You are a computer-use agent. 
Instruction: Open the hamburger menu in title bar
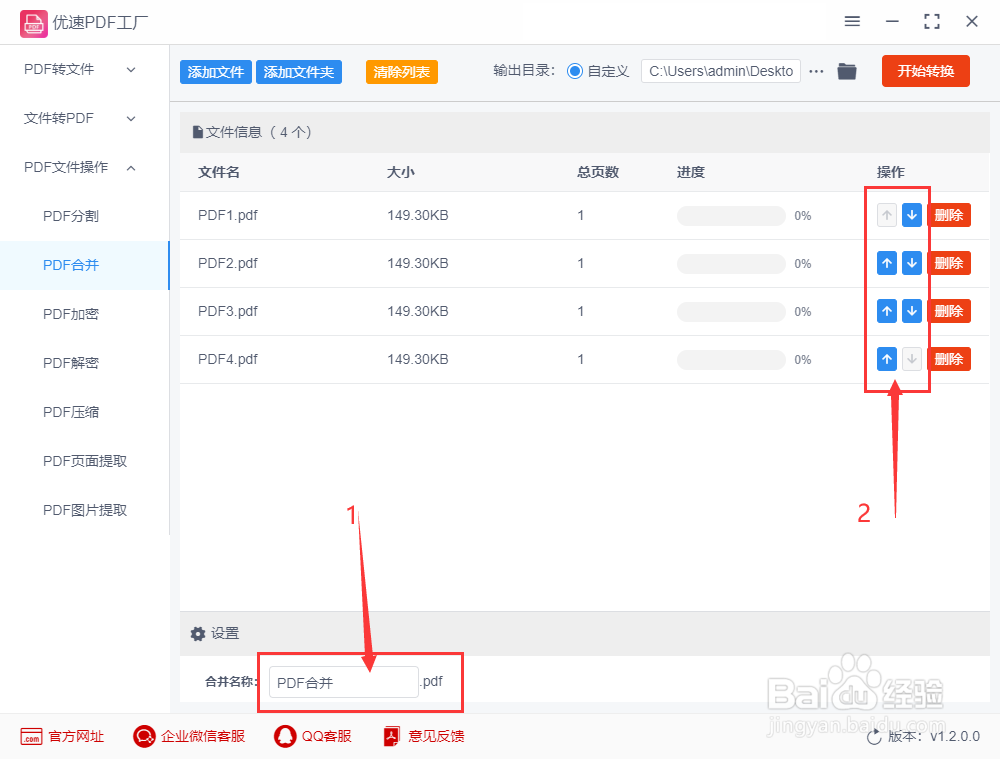click(852, 22)
